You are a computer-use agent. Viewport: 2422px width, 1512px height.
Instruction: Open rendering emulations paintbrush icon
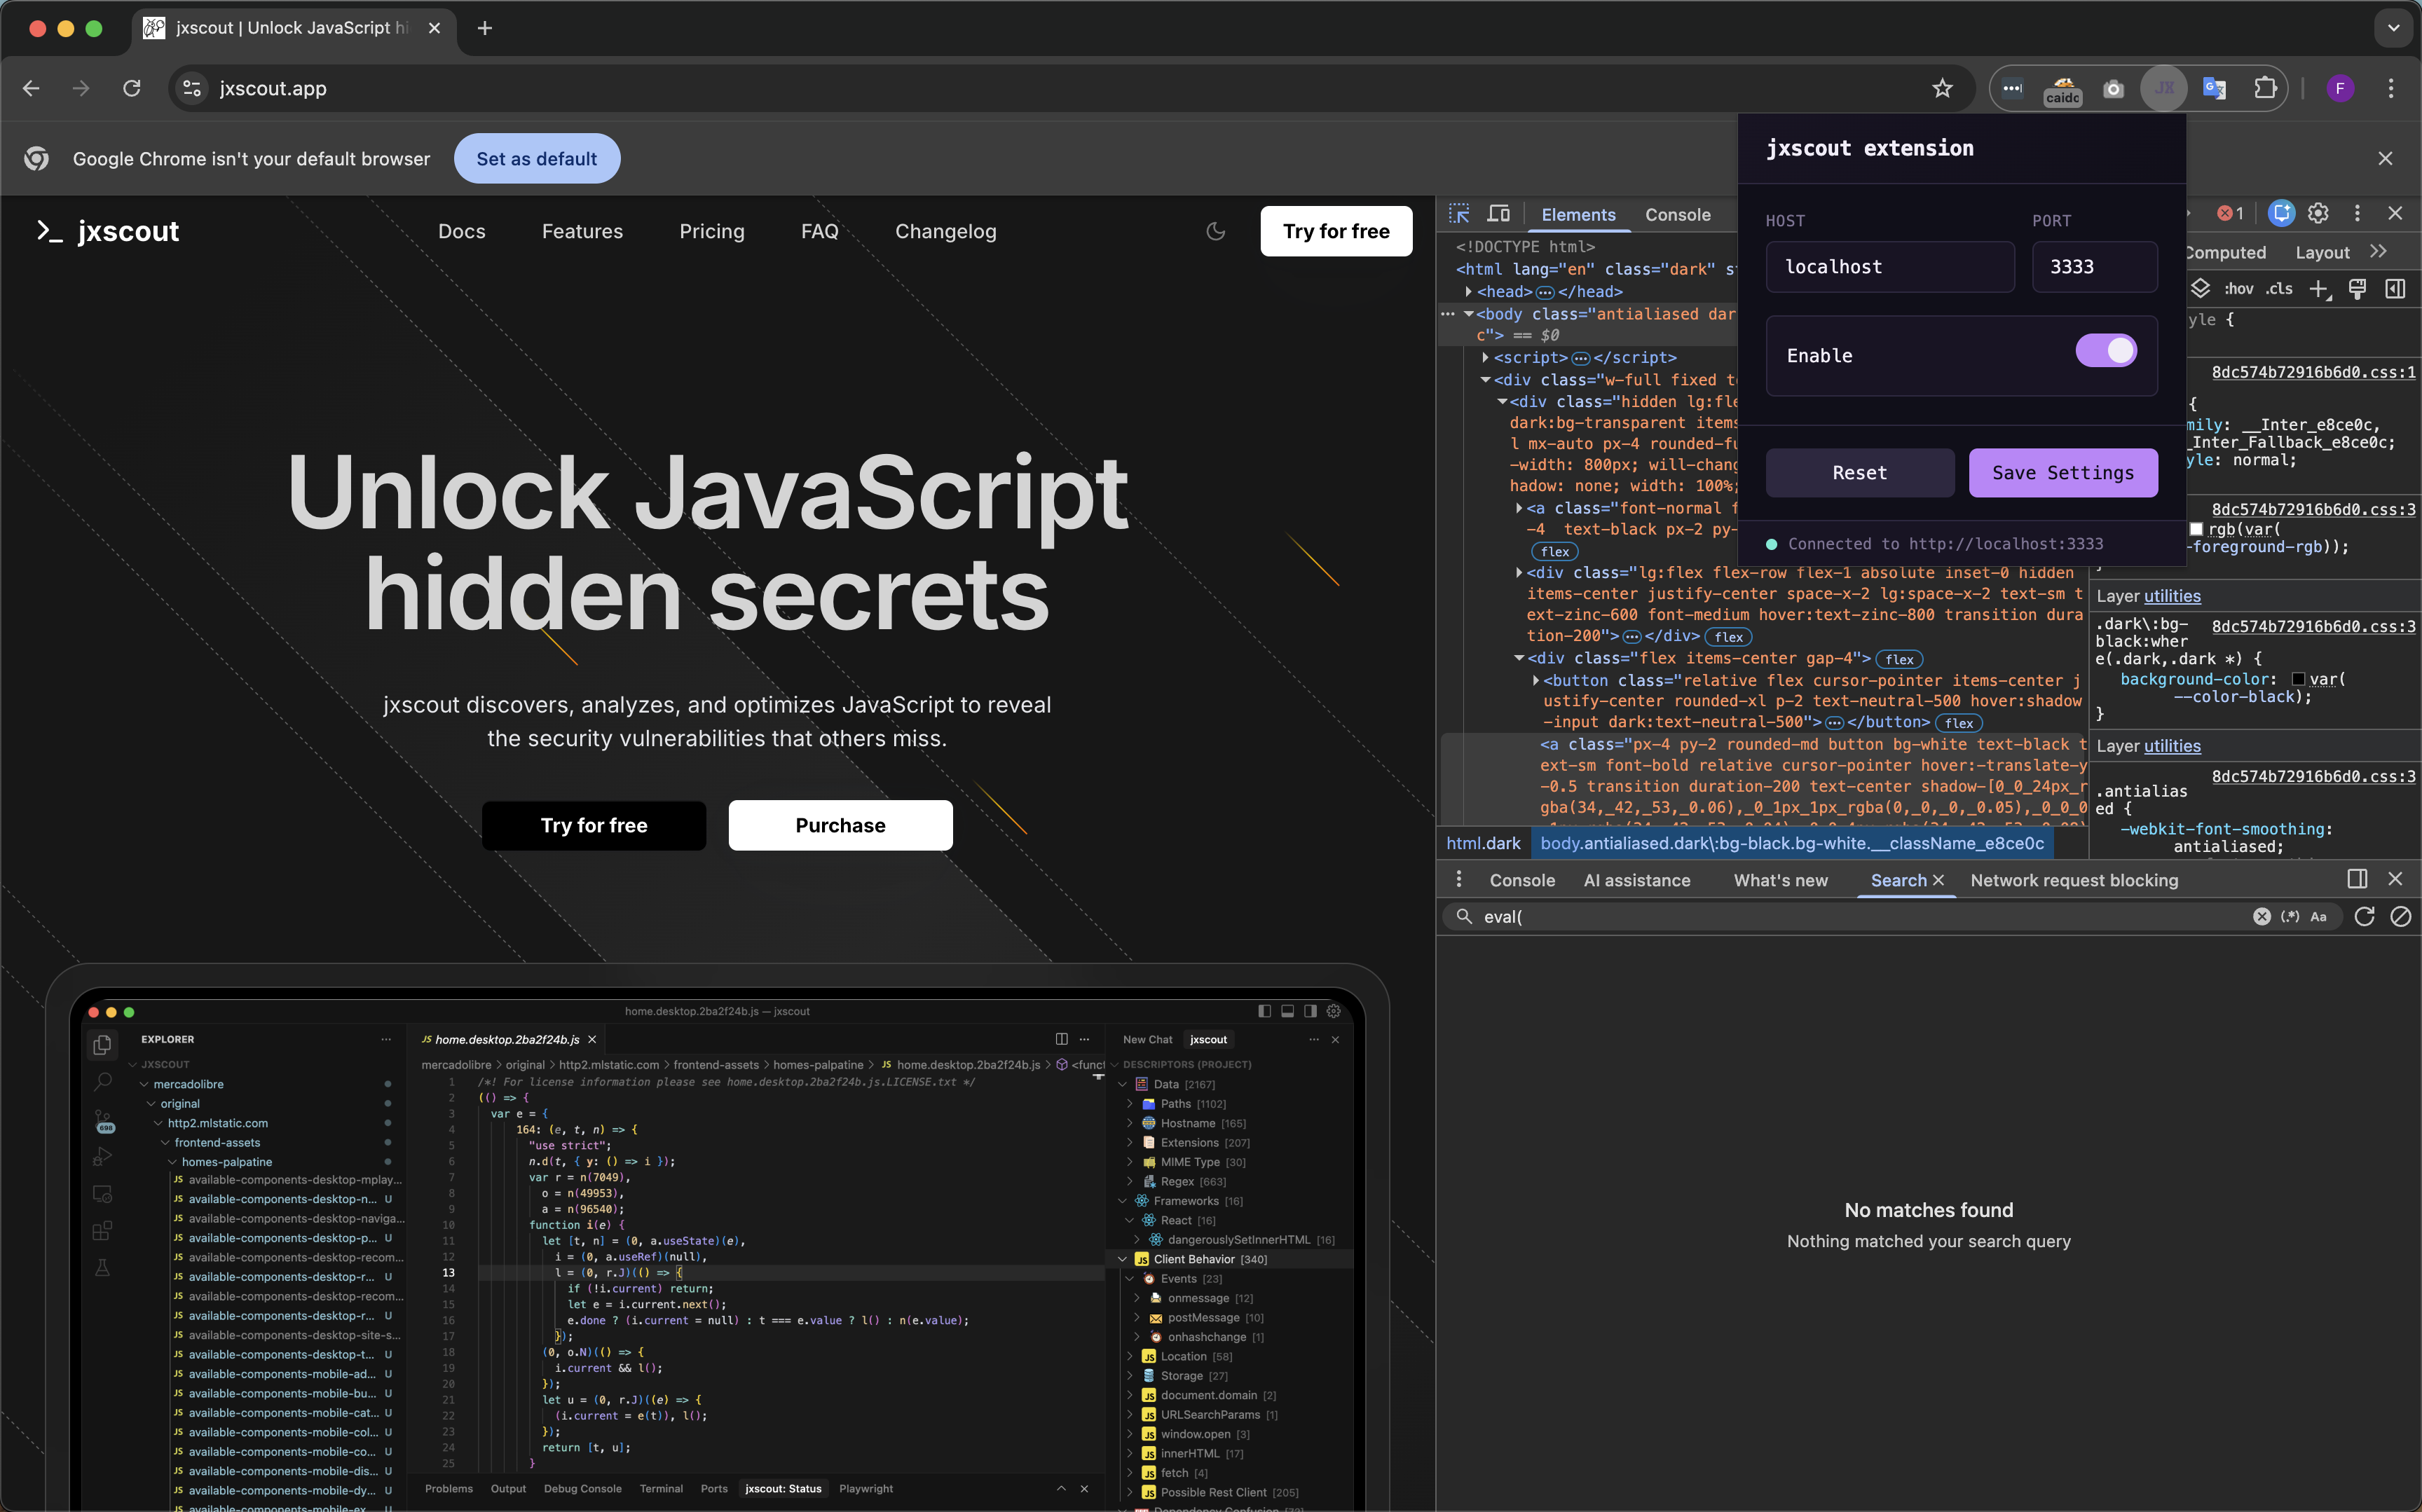[x=2357, y=289]
